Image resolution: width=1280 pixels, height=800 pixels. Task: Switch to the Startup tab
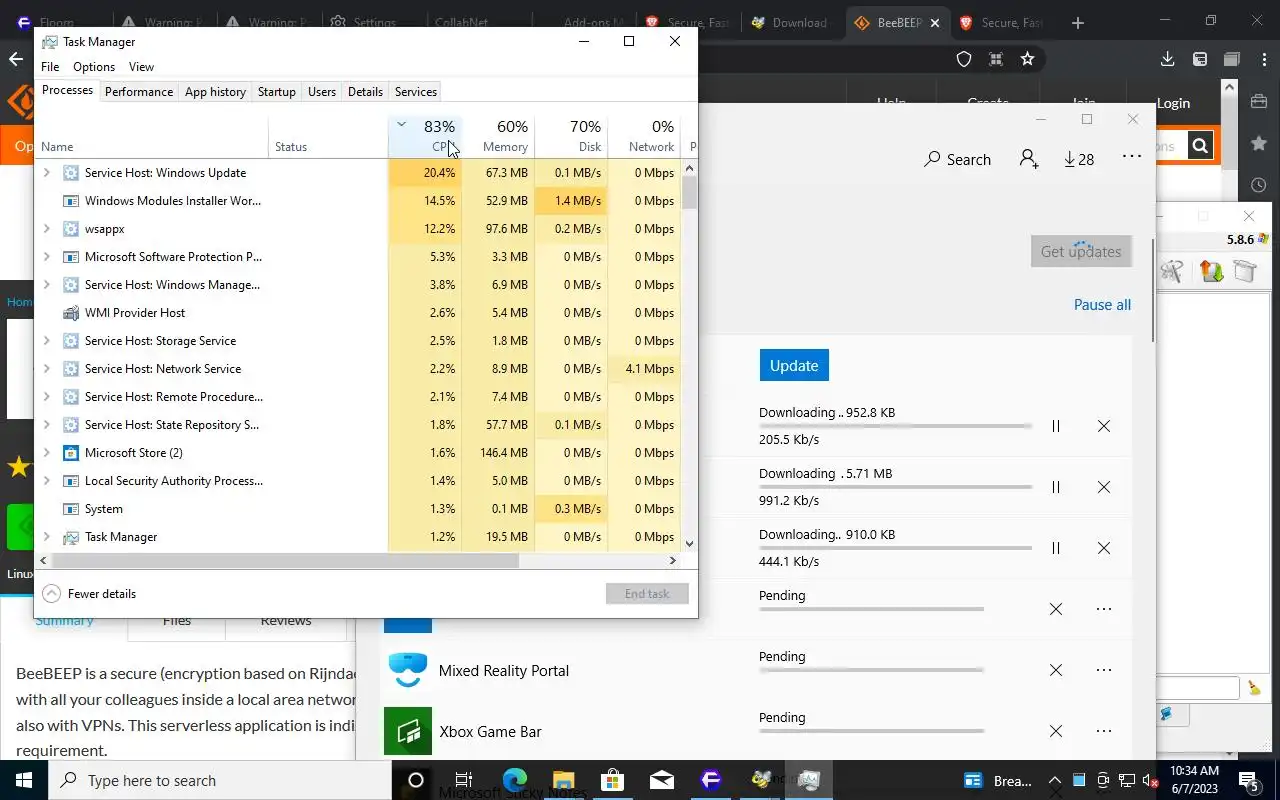tap(277, 92)
